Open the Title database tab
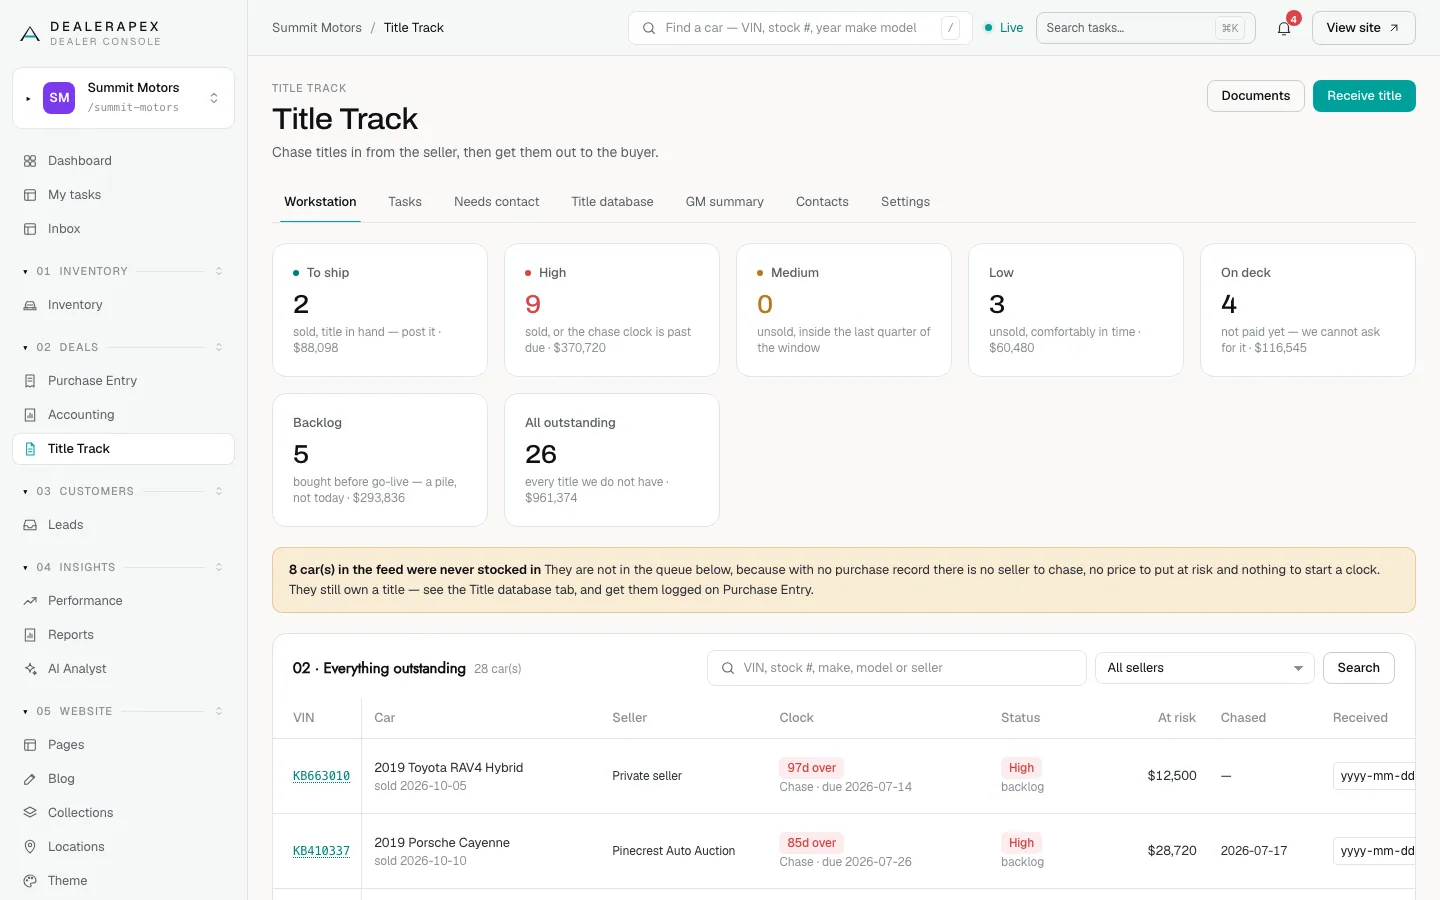 612,202
